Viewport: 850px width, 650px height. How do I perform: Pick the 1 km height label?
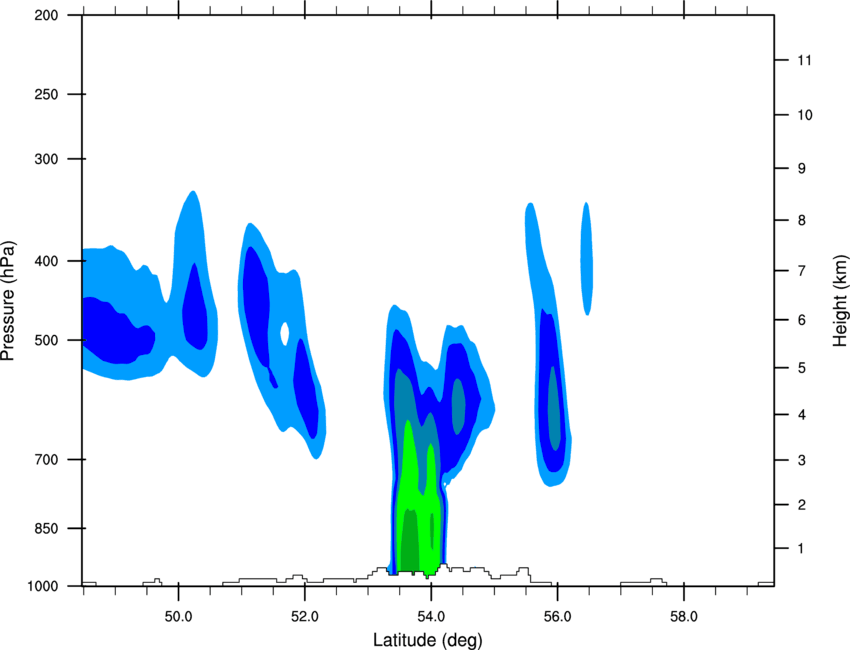click(801, 549)
